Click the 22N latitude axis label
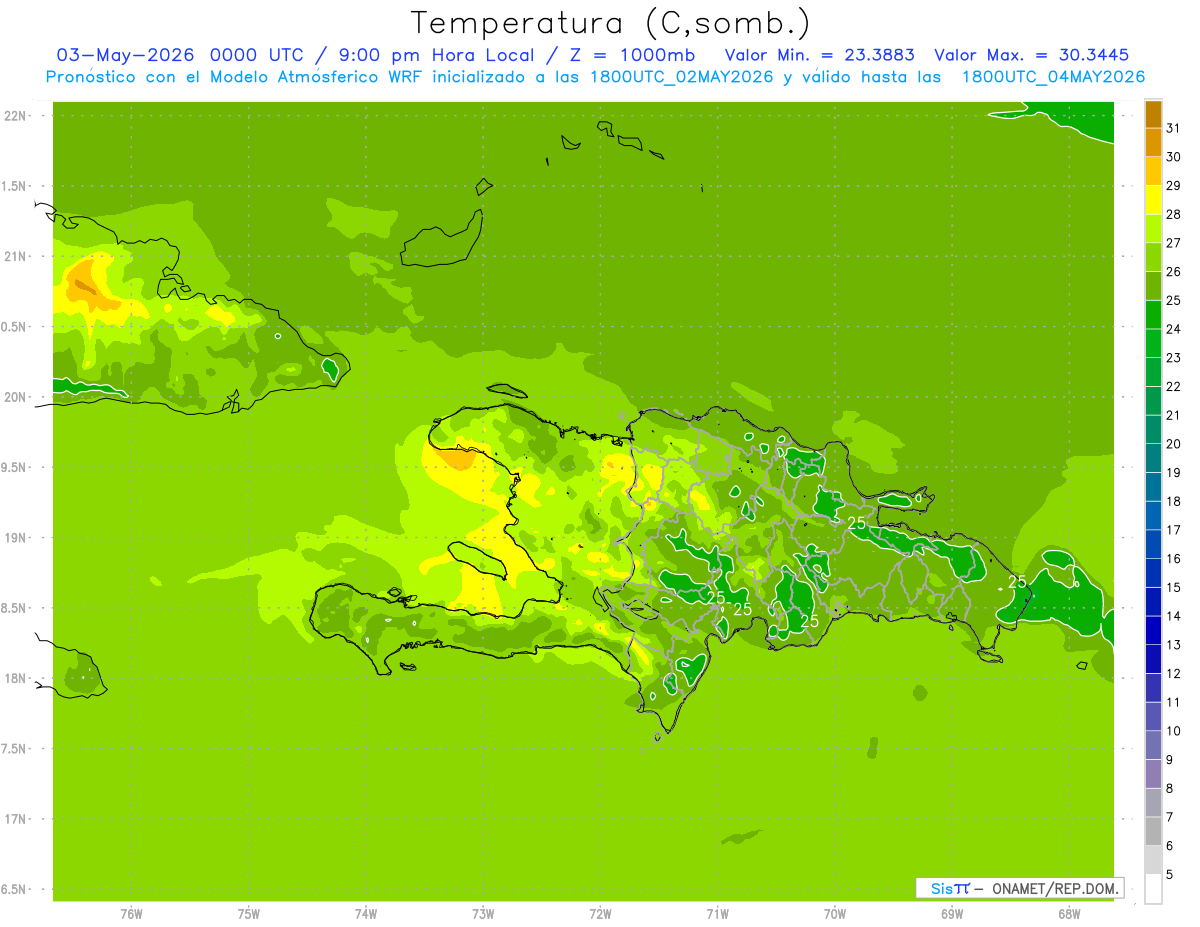Screen dimensions: 1200x927 point(16,116)
